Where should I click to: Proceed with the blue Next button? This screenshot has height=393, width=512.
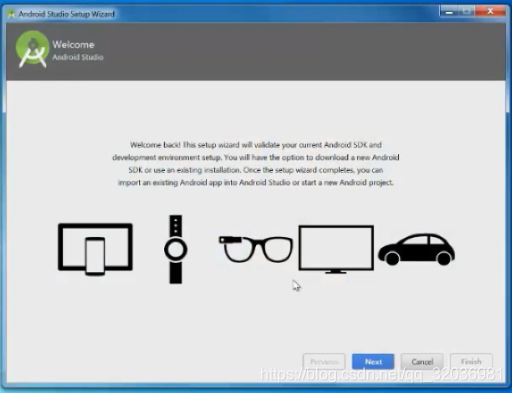tap(373, 362)
